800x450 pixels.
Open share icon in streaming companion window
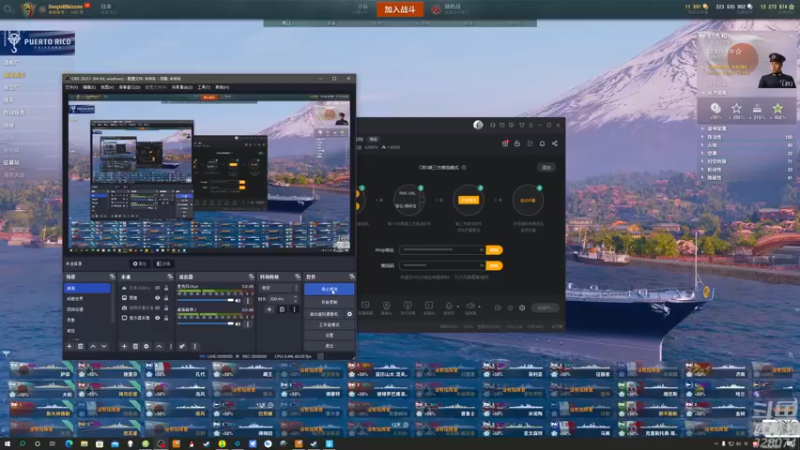pyautogui.click(x=555, y=144)
